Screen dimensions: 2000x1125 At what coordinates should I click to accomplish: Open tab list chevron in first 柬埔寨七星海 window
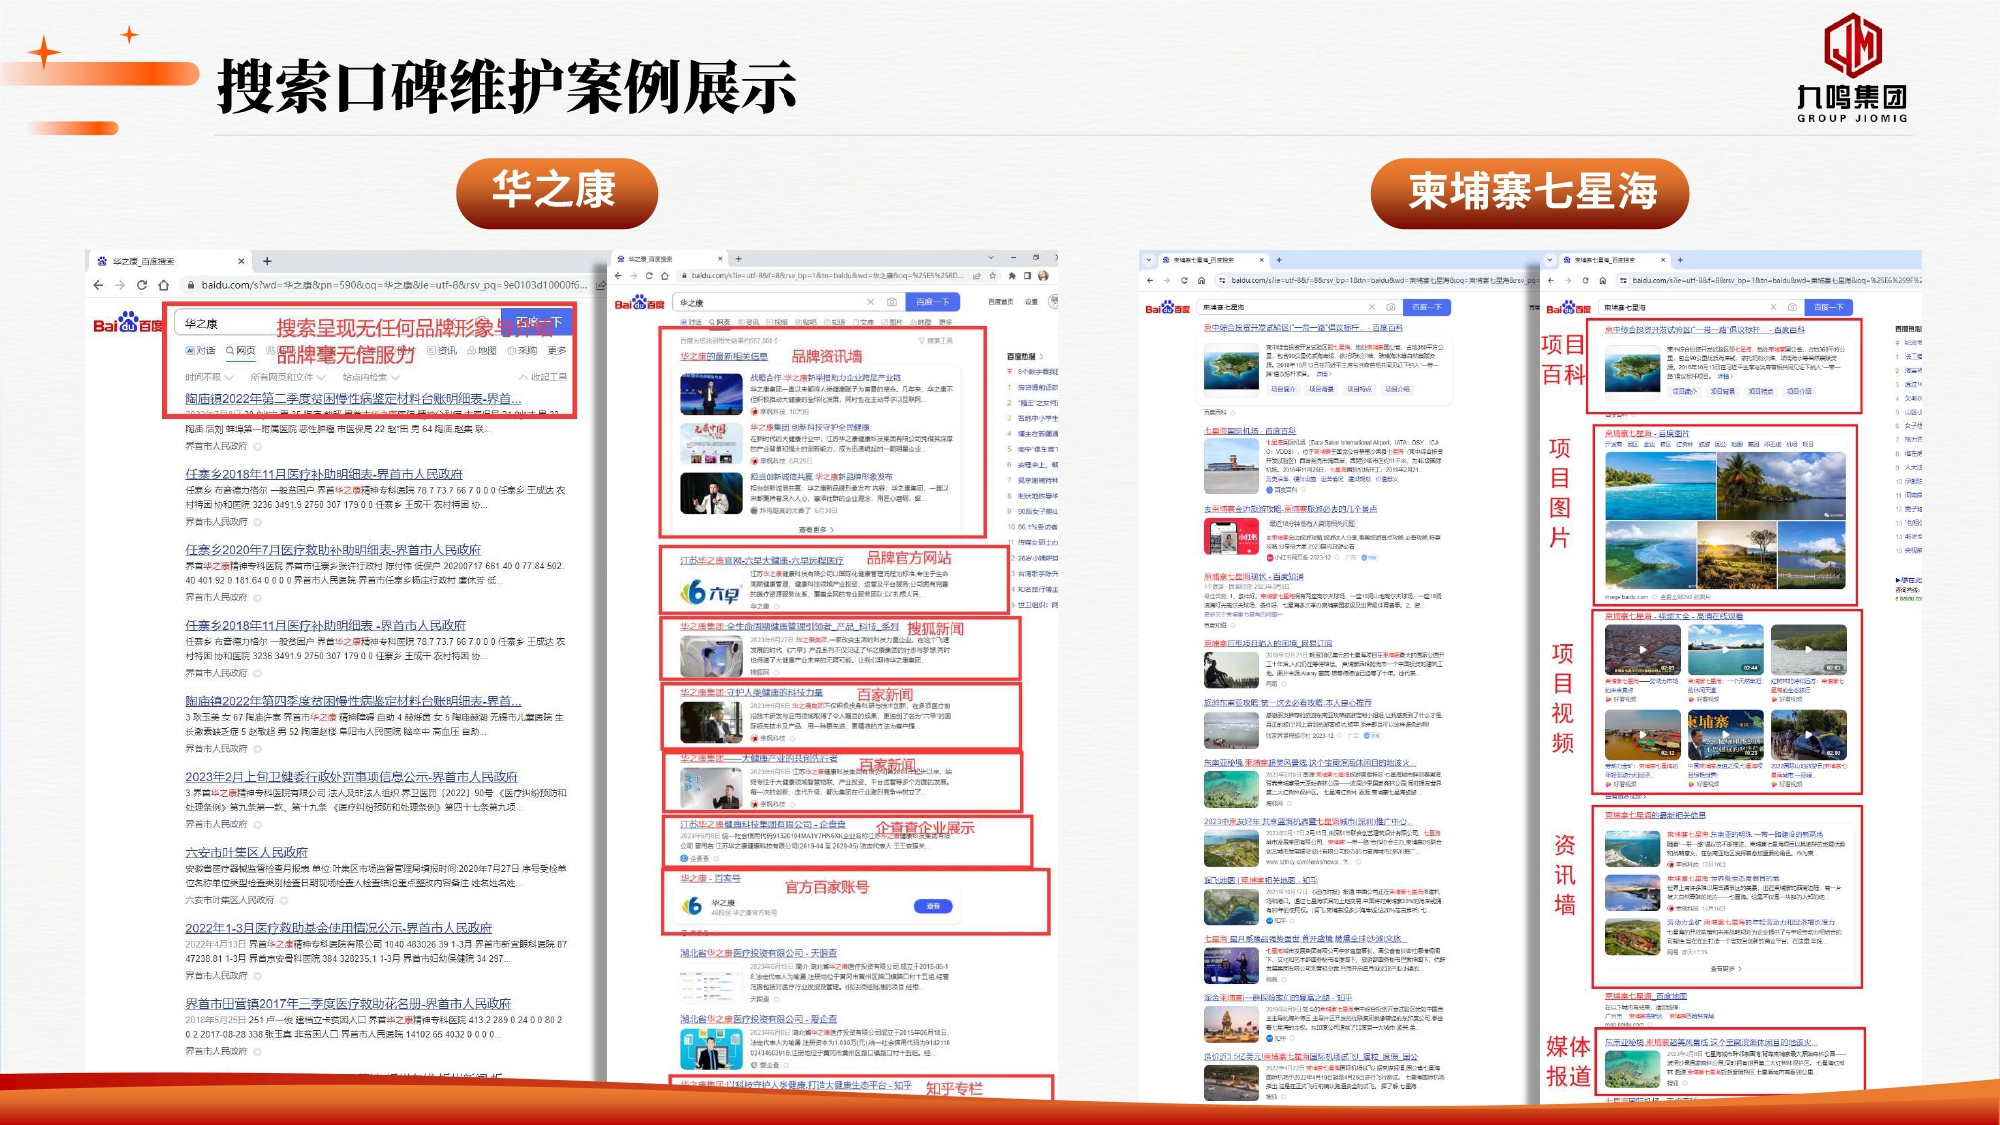click(1149, 260)
